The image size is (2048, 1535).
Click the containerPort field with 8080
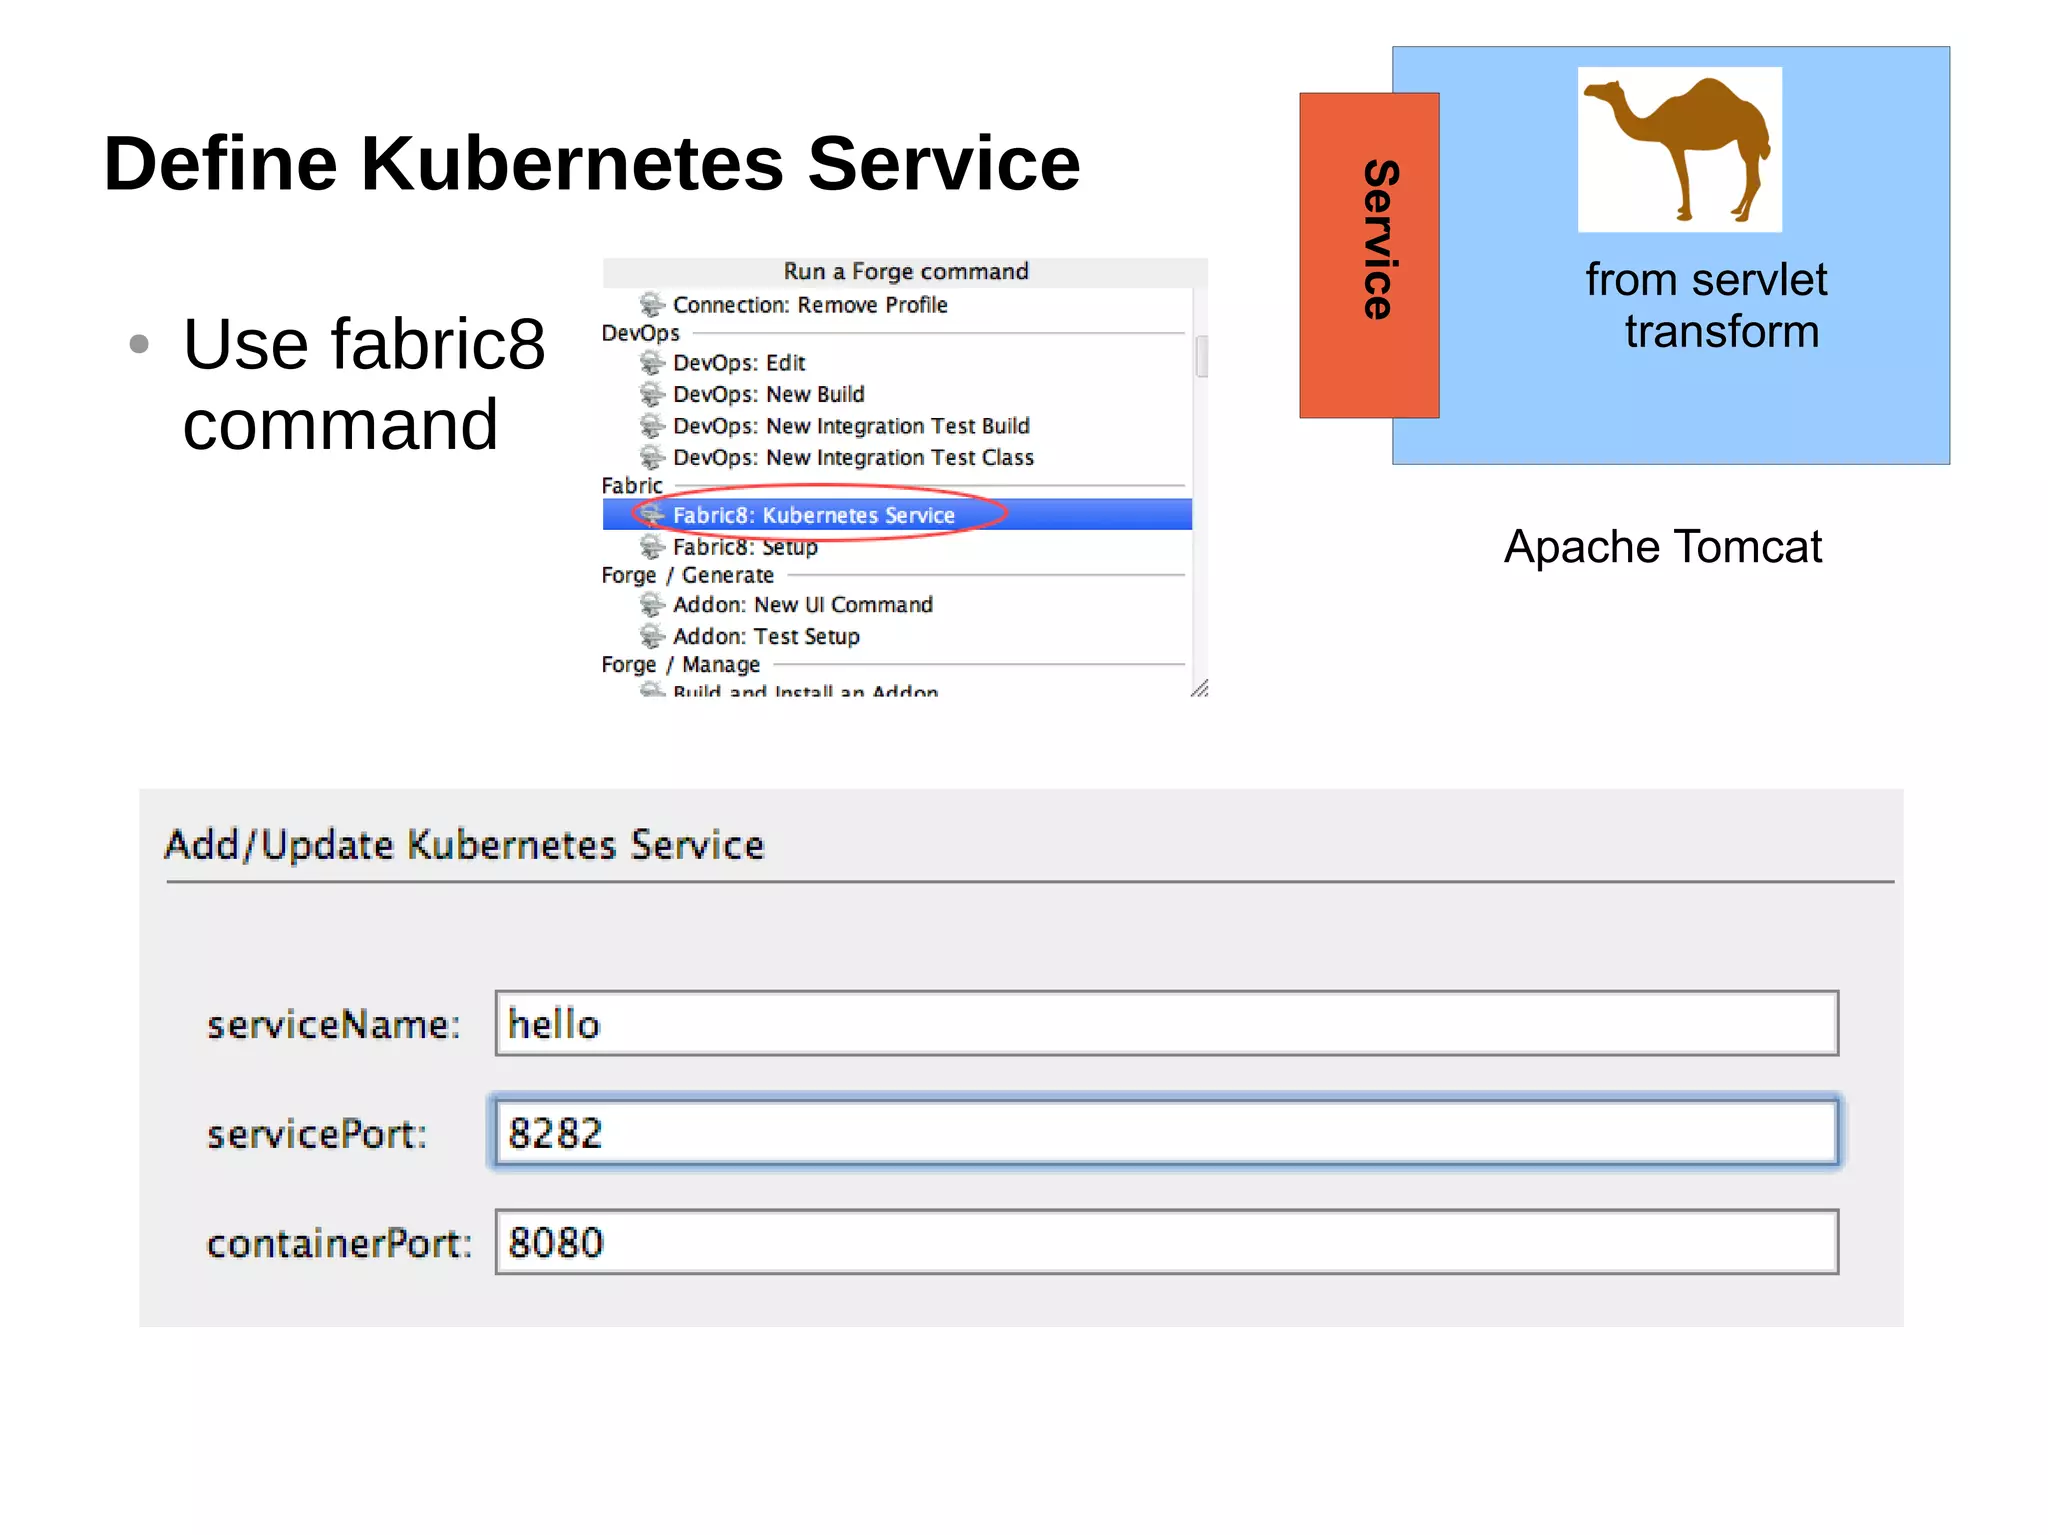coord(1166,1242)
